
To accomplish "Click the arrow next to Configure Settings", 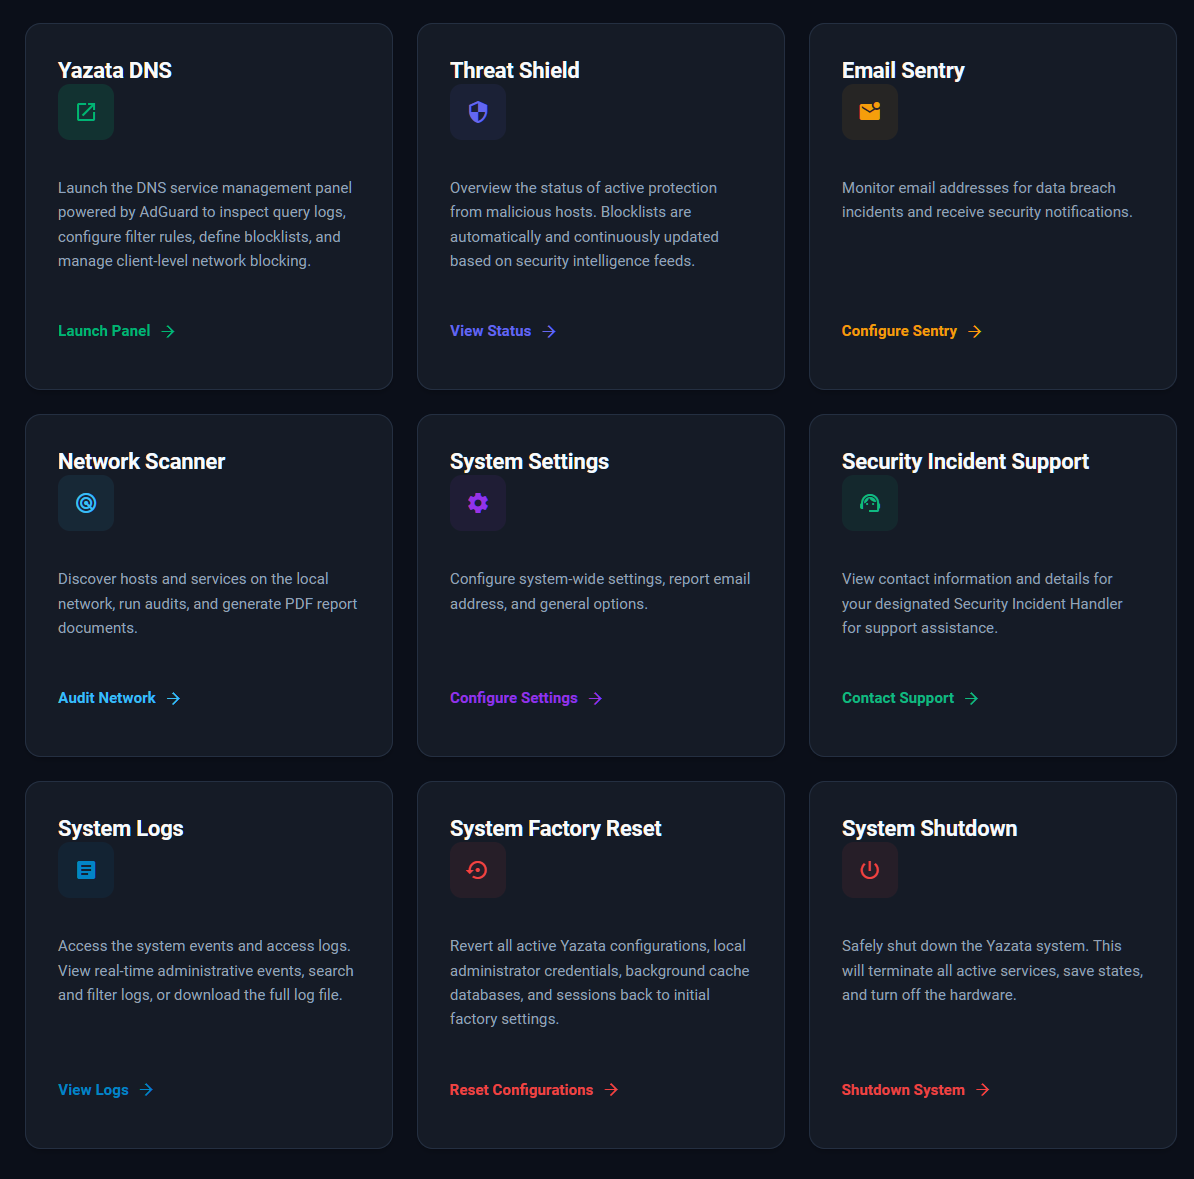I will tap(595, 698).
